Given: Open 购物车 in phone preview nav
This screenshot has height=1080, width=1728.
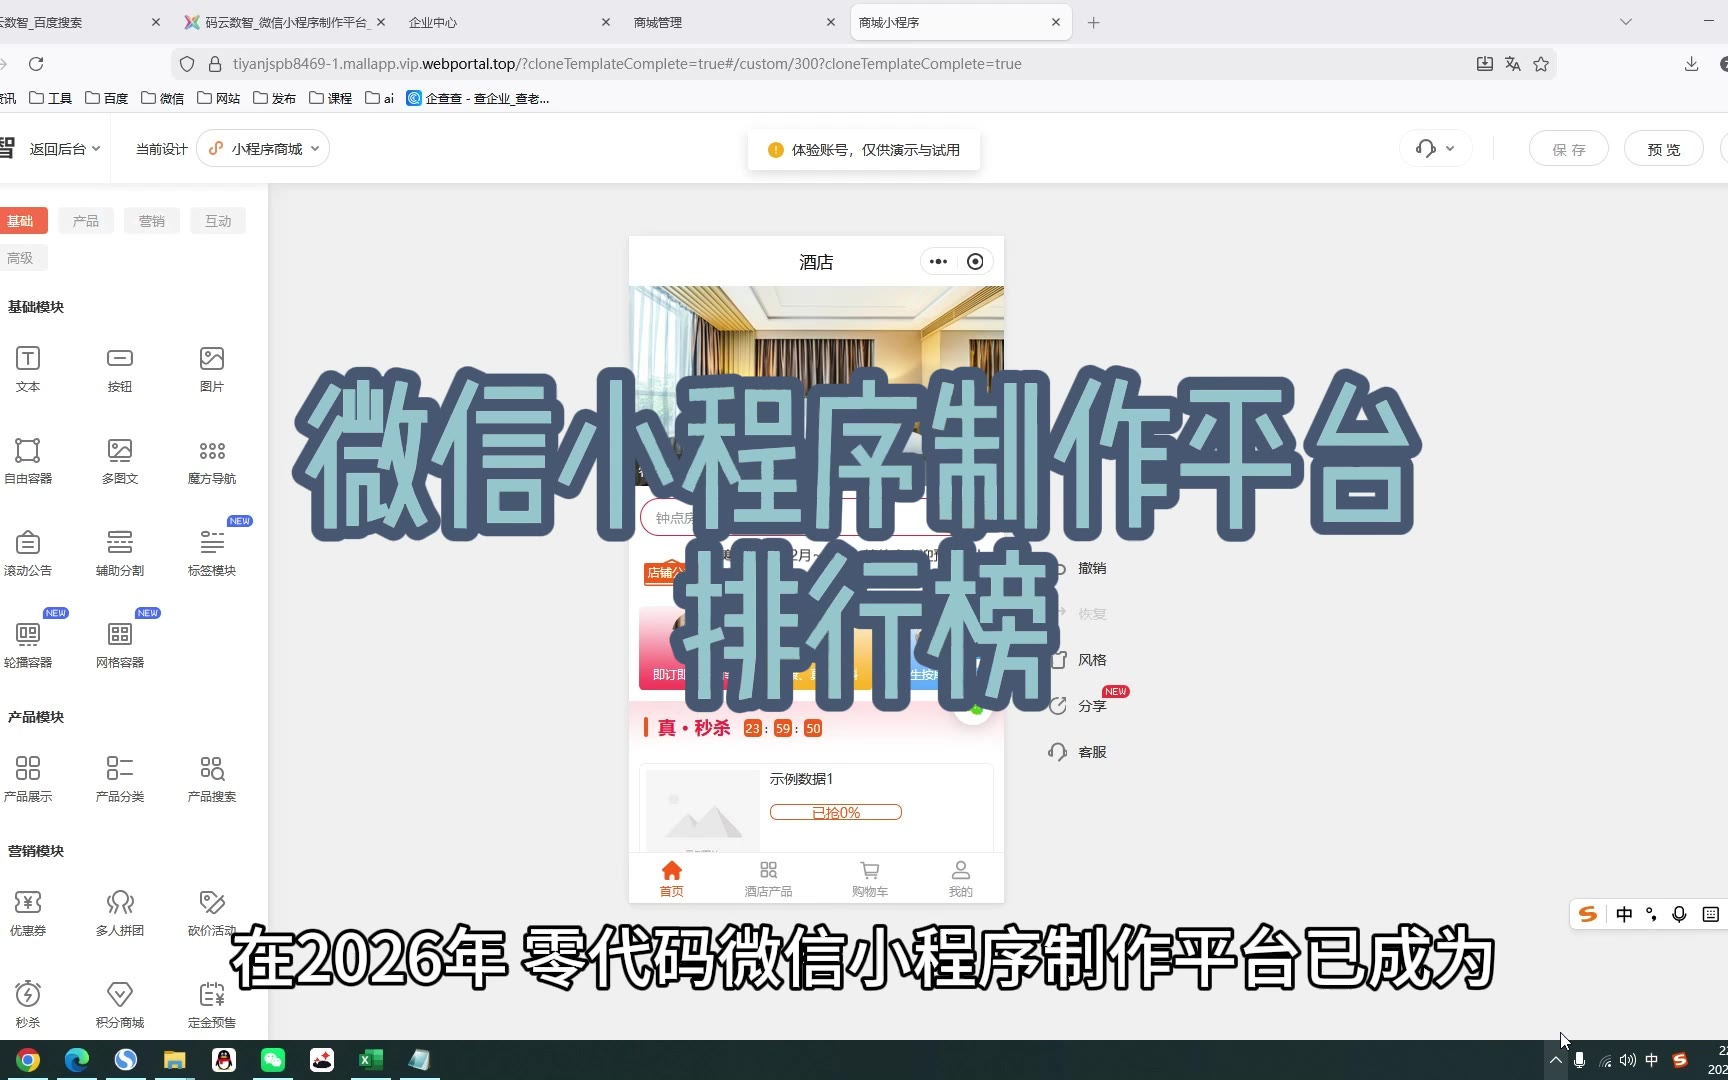Looking at the screenshot, I should [x=870, y=879].
